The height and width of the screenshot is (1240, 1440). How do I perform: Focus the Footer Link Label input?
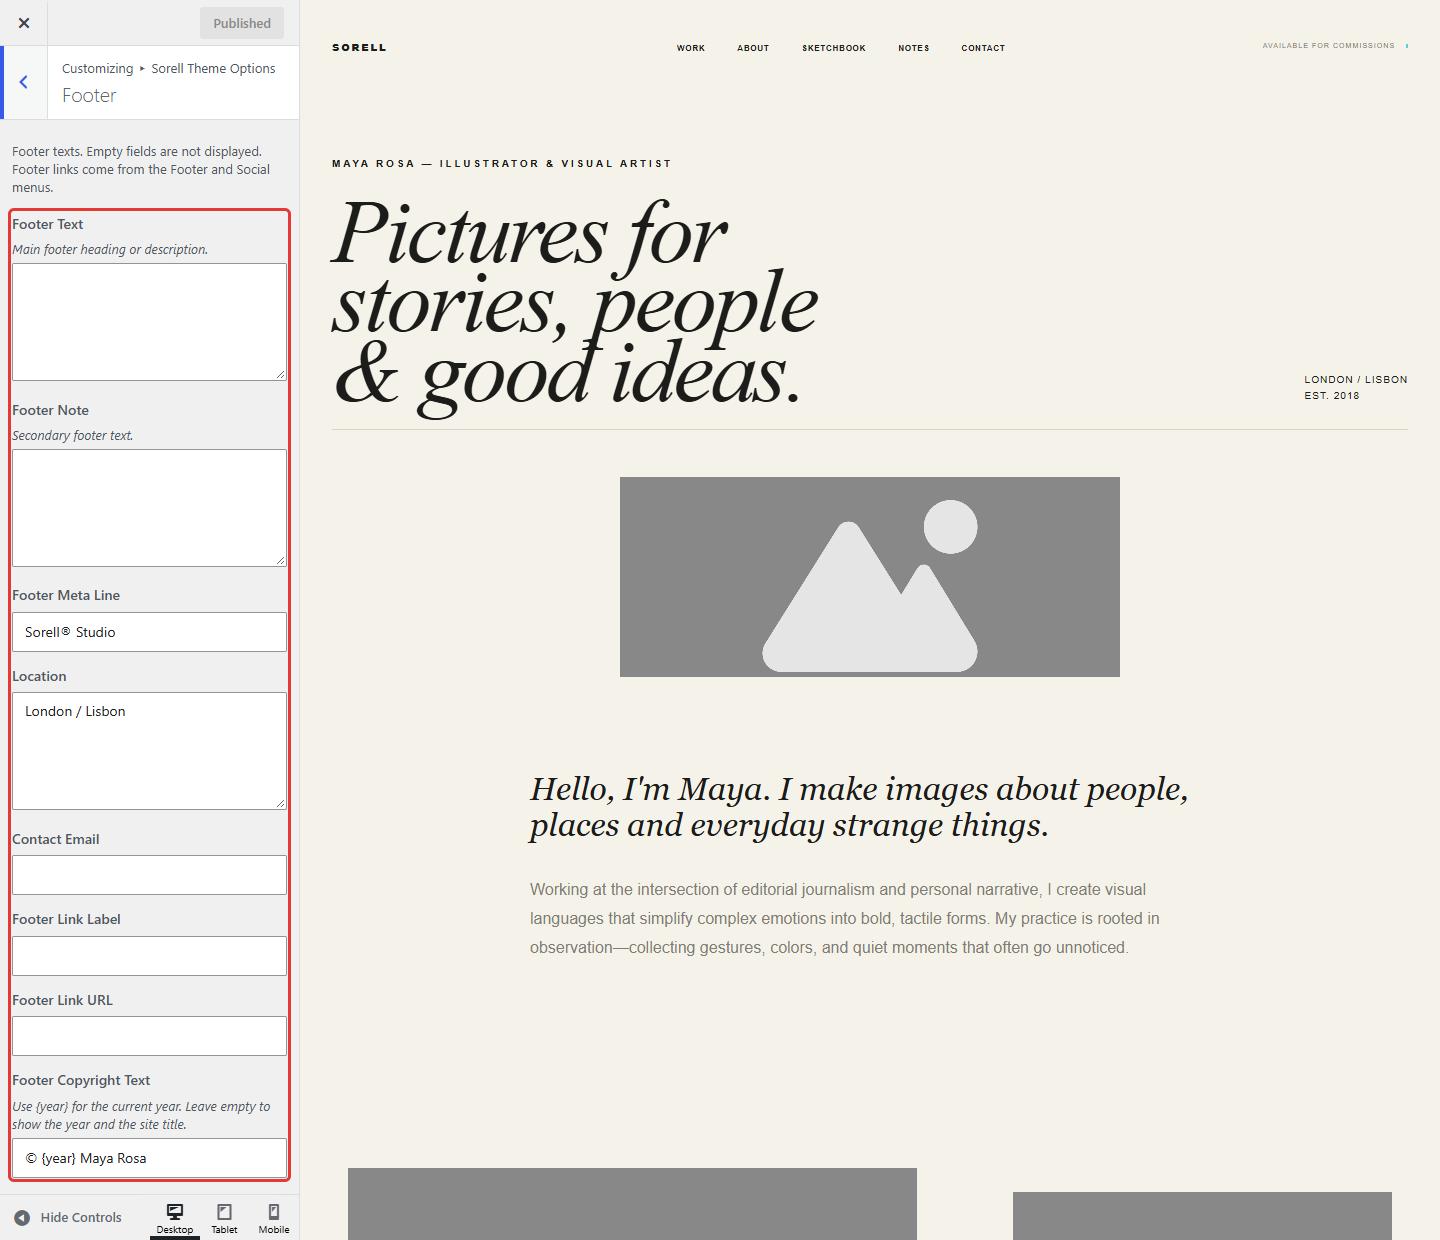click(x=149, y=956)
